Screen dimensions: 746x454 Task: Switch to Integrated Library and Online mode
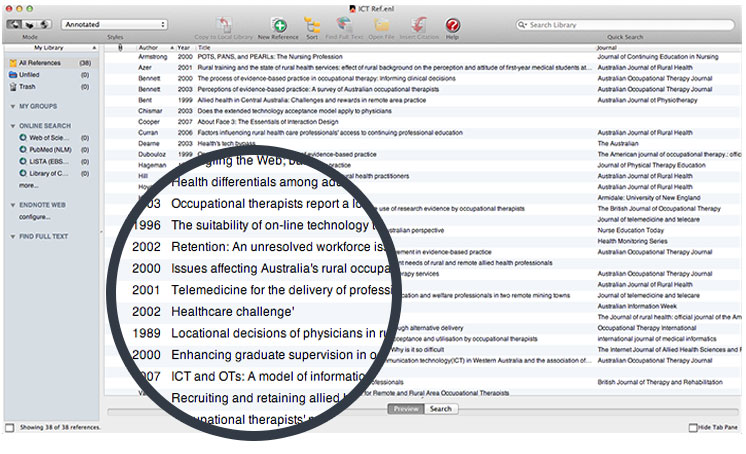pyautogui.click(x=44, y=24)
